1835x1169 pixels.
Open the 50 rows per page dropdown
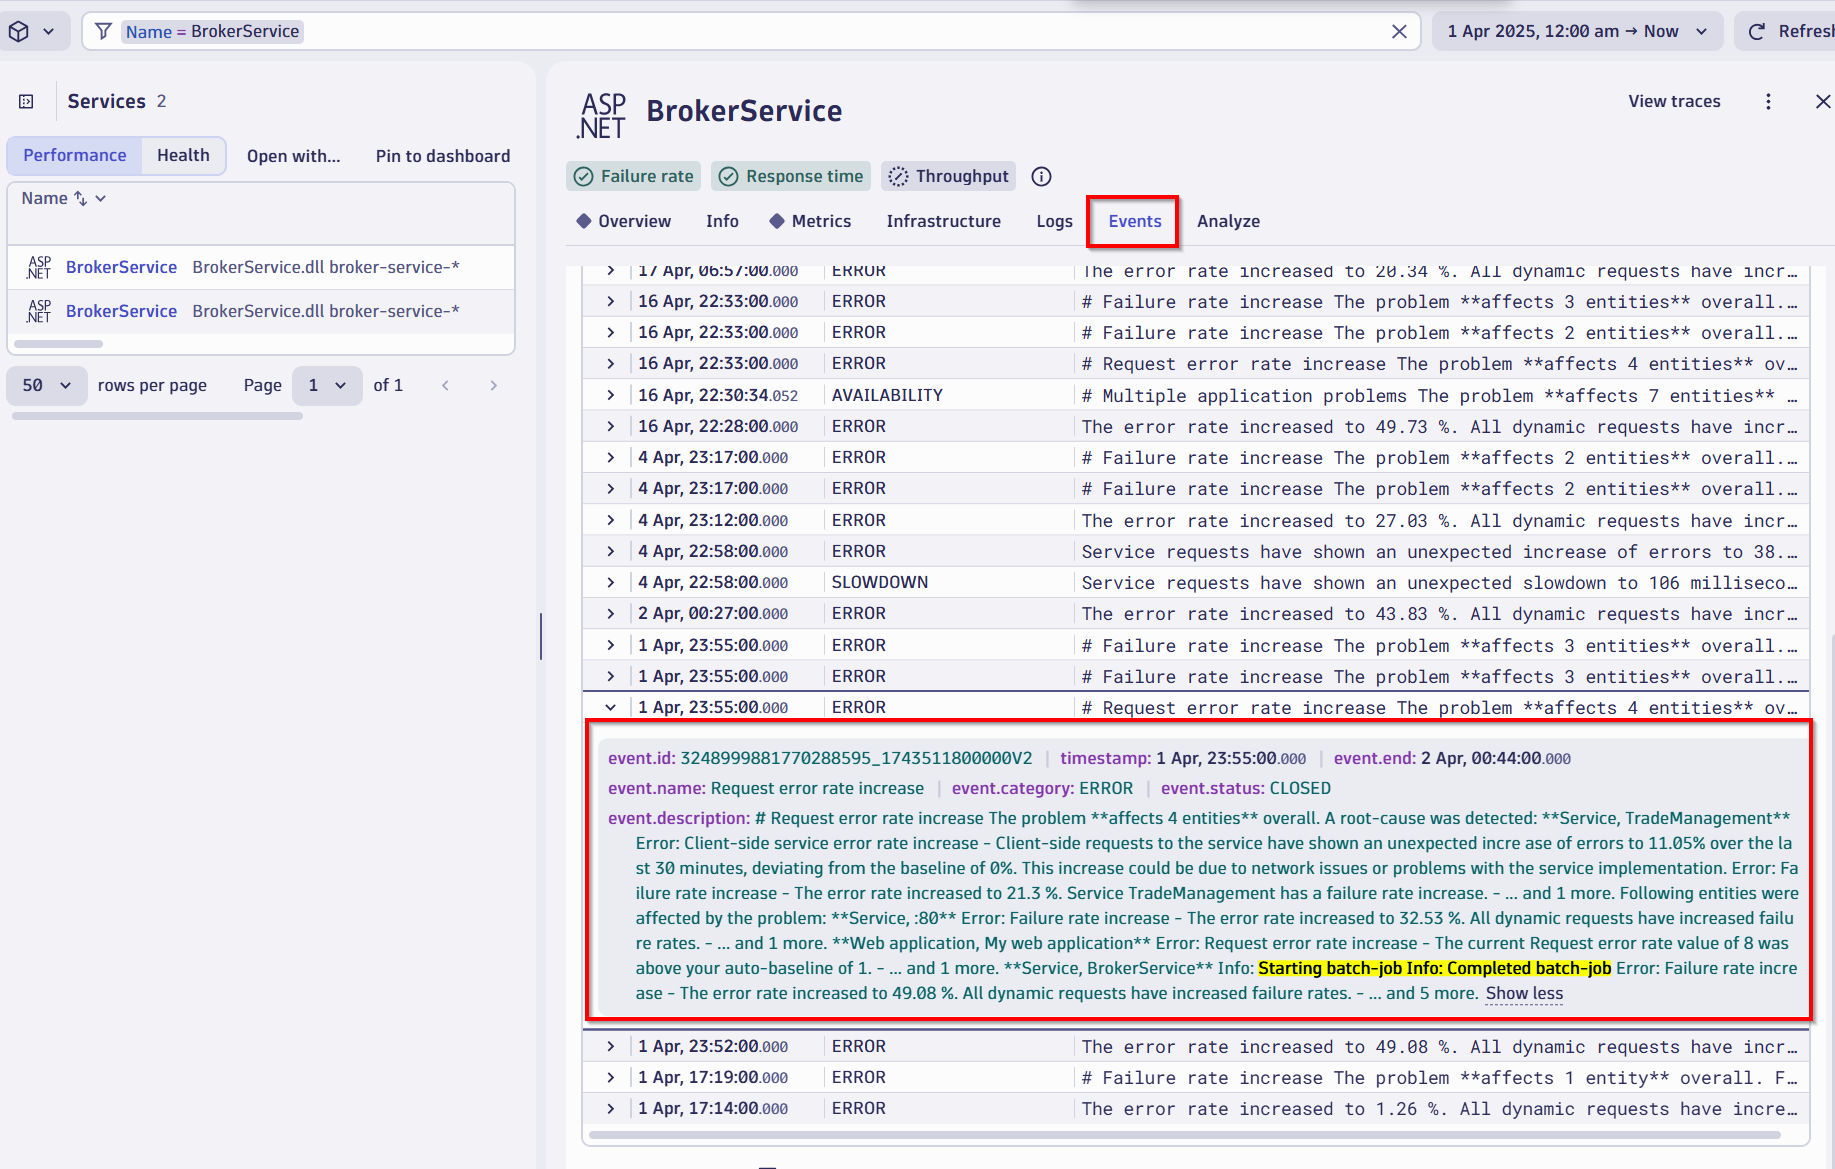click(x=46, y=386)
